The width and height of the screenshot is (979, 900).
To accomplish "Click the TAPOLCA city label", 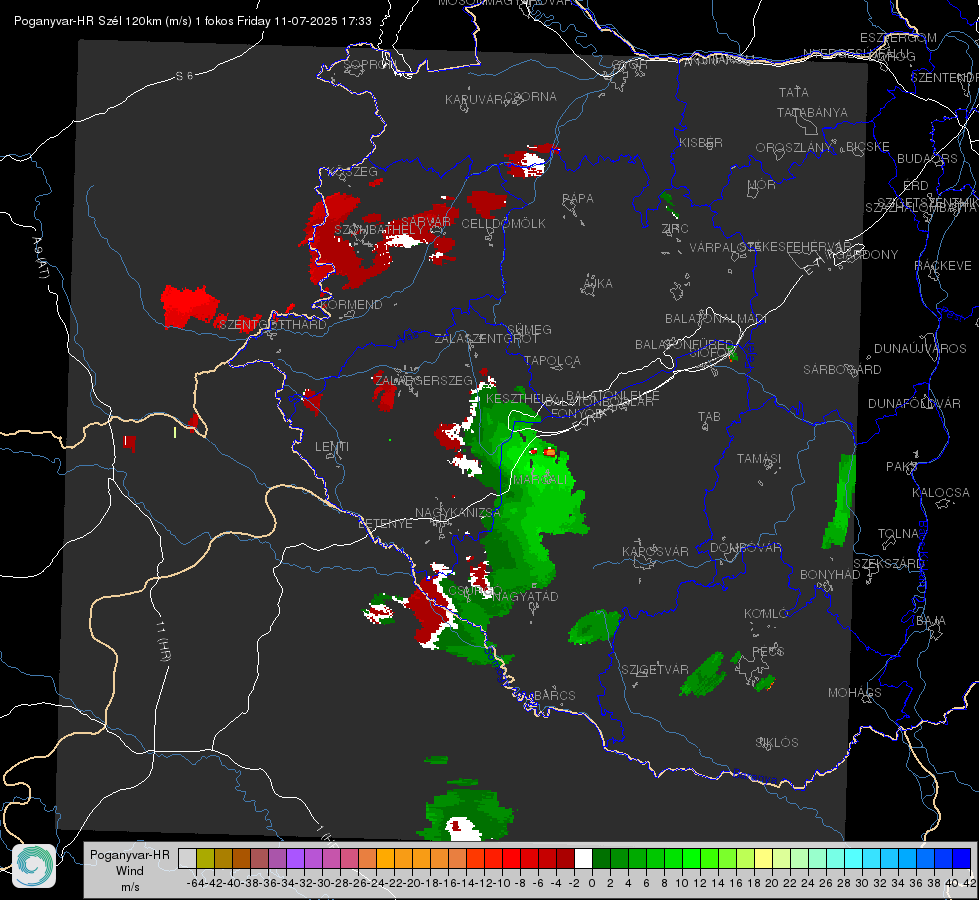I will [552, 360].
